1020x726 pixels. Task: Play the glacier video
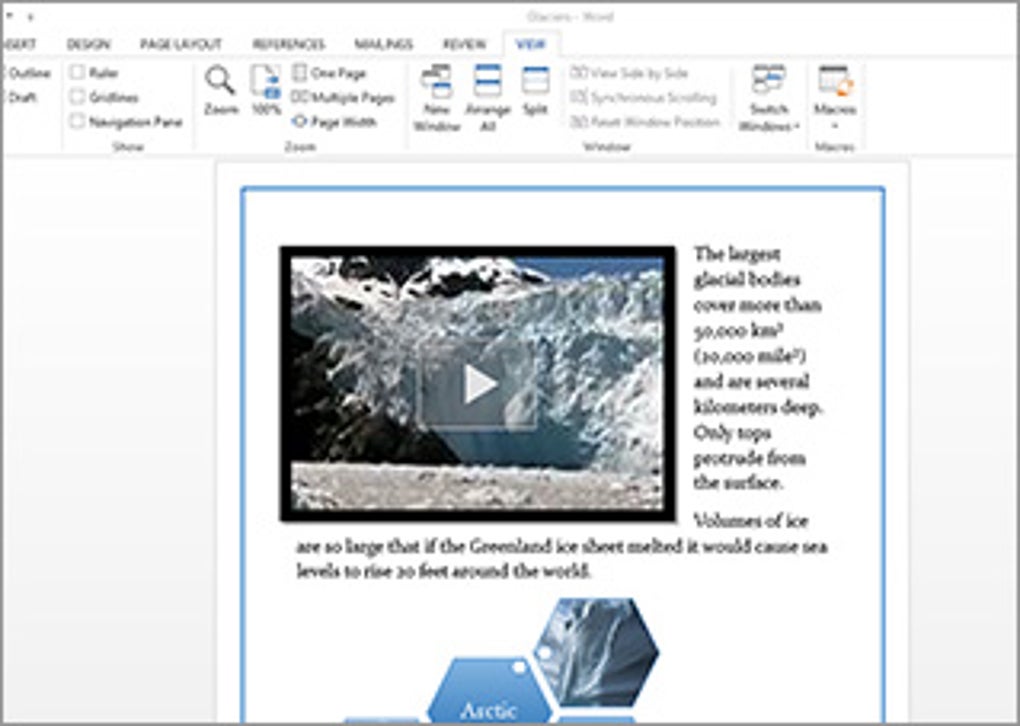(479, 384)
